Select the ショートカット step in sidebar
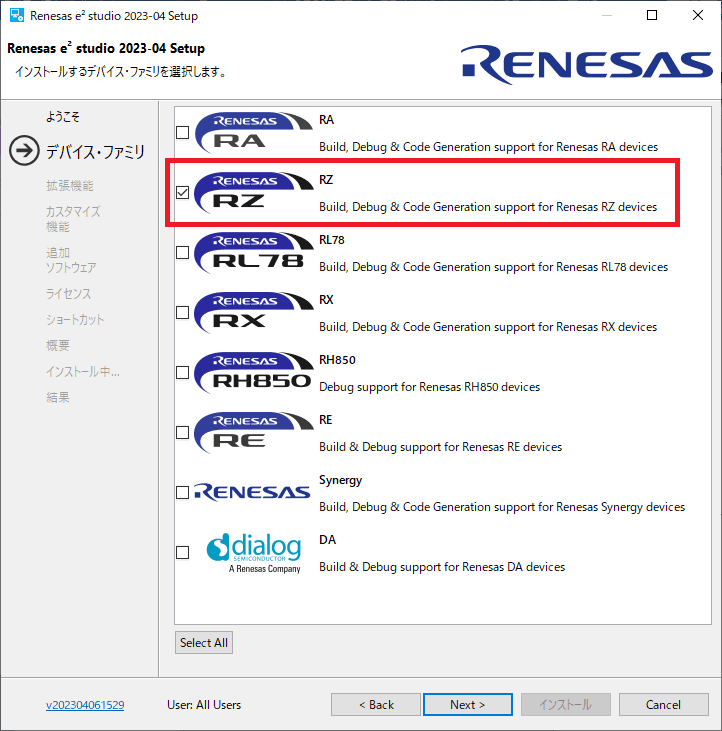This screenshot has height=731, width=722. tap(75, 320)
